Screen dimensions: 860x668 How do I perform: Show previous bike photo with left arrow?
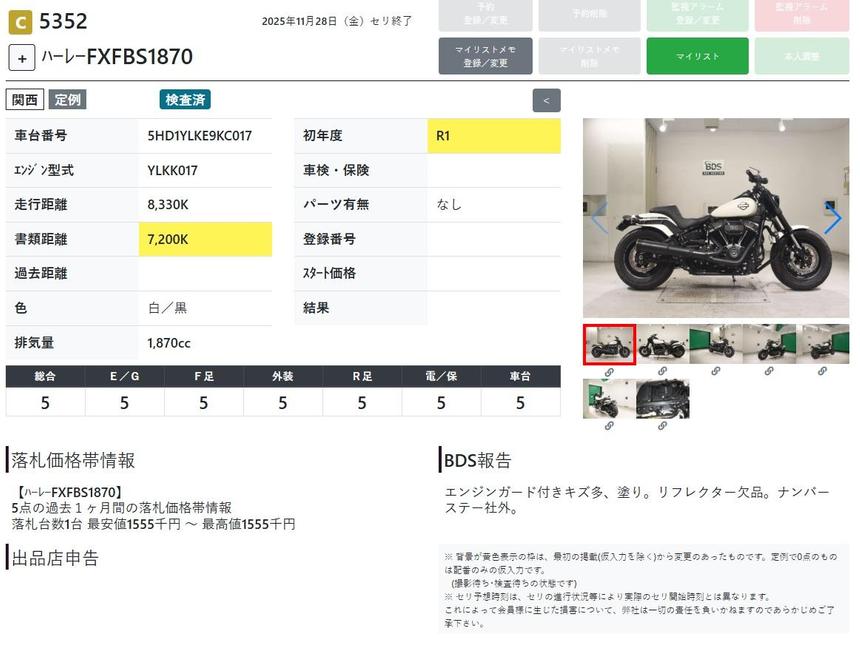(x=600, y=218)
